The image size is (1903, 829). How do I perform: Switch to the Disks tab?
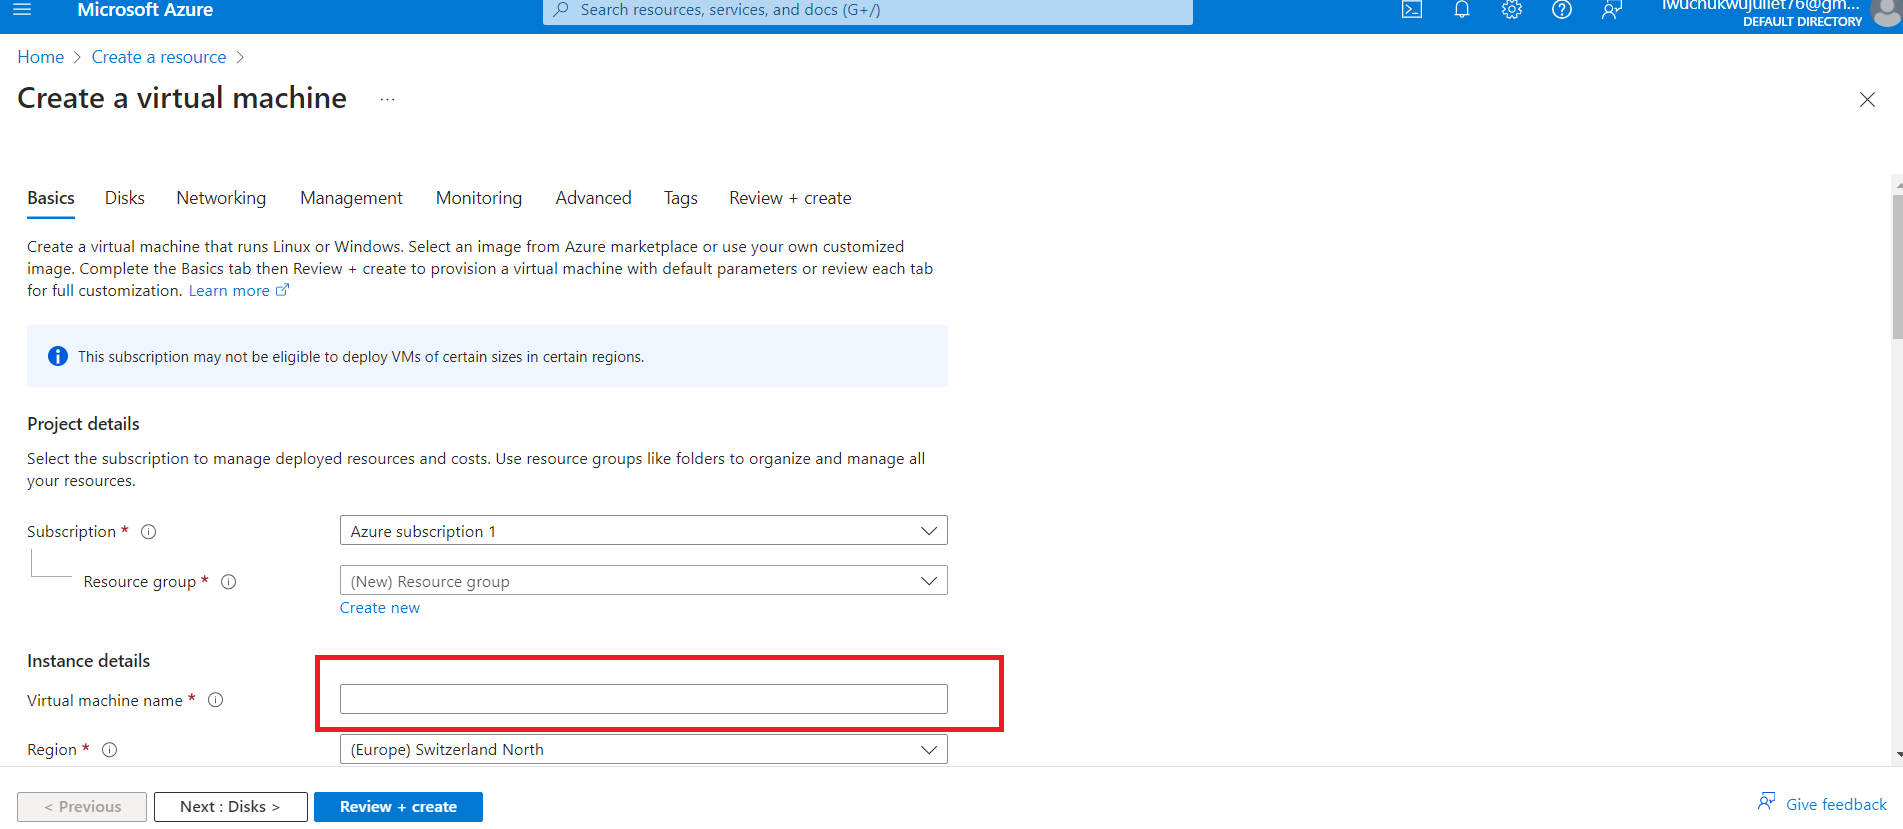(125, 198)
